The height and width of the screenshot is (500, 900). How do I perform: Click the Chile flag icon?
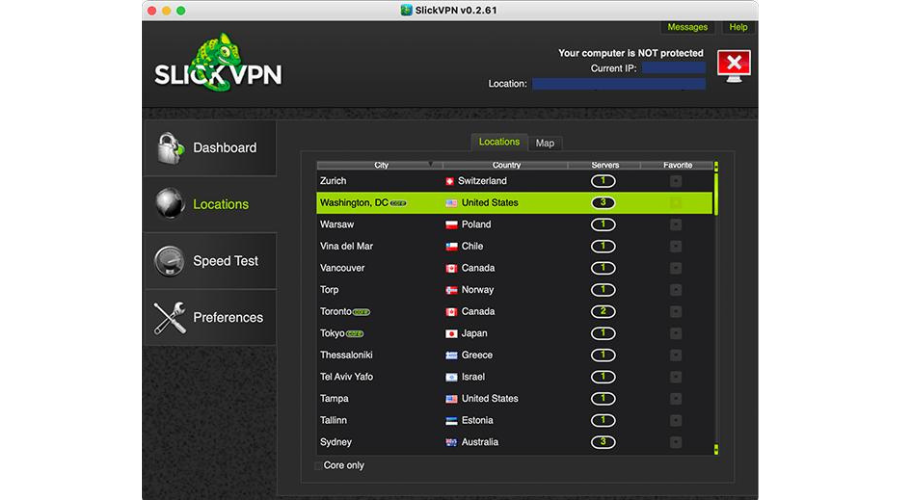pyautogui.click(x=451, y=247)
